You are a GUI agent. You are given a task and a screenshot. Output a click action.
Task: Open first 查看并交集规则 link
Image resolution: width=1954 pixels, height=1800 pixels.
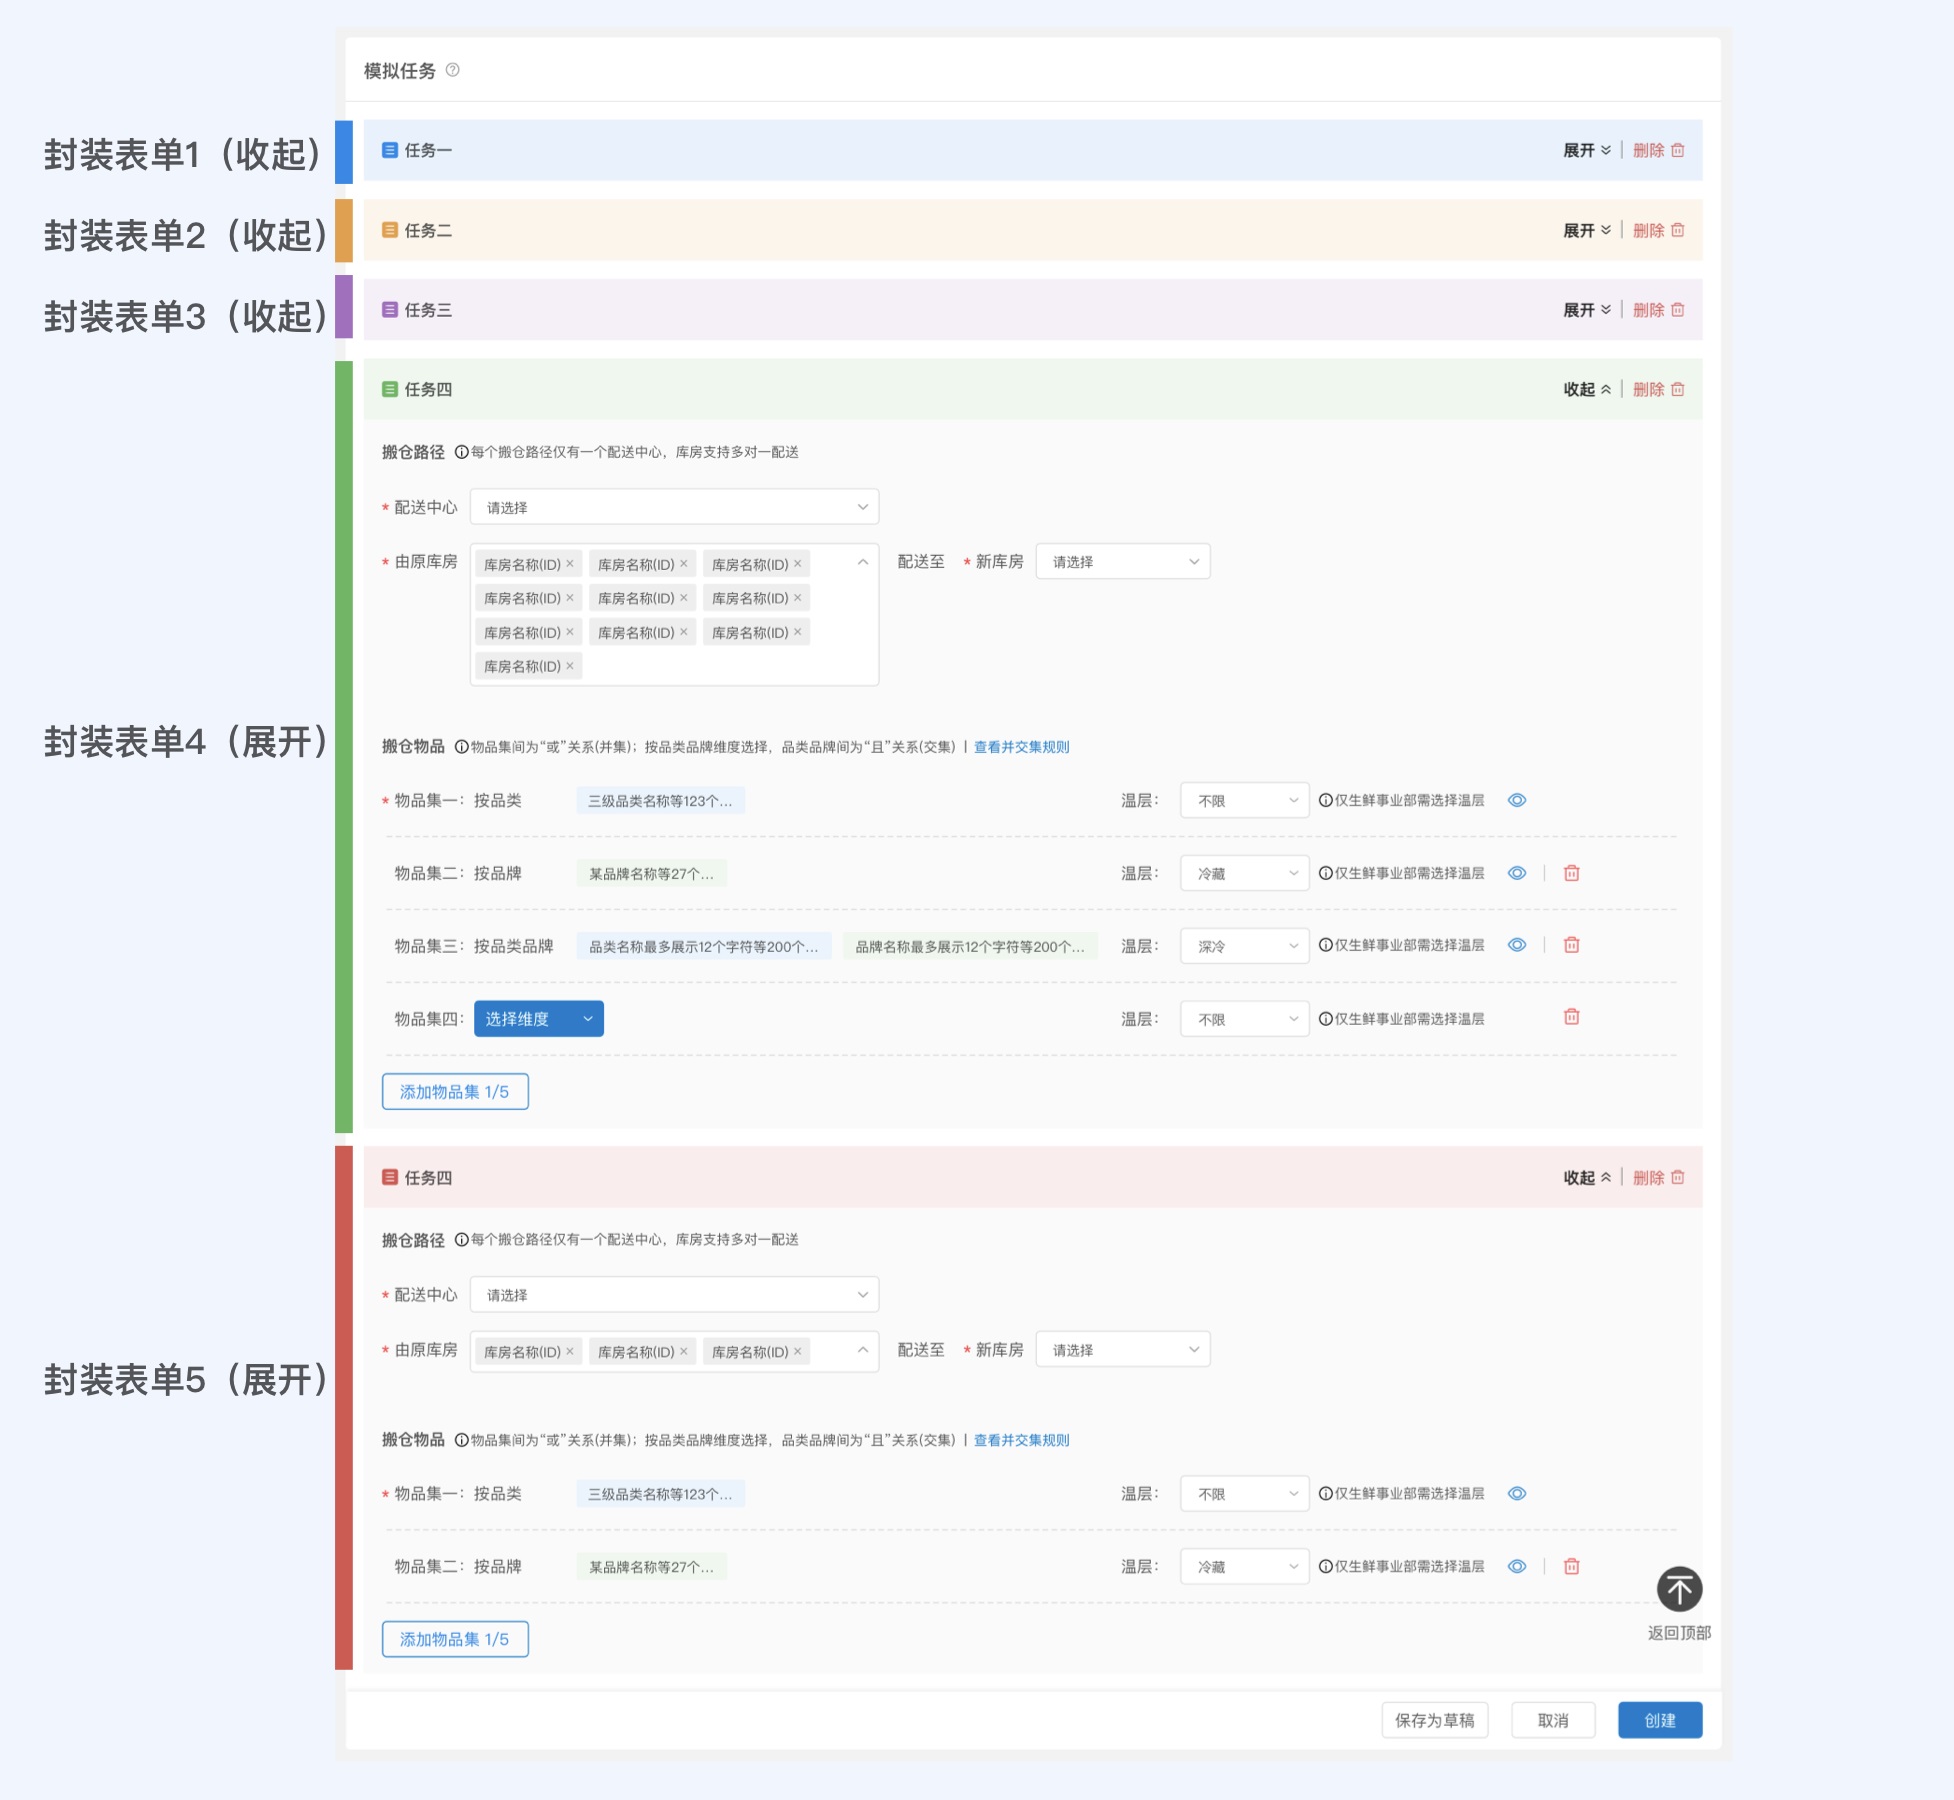tap(1021, 747)
